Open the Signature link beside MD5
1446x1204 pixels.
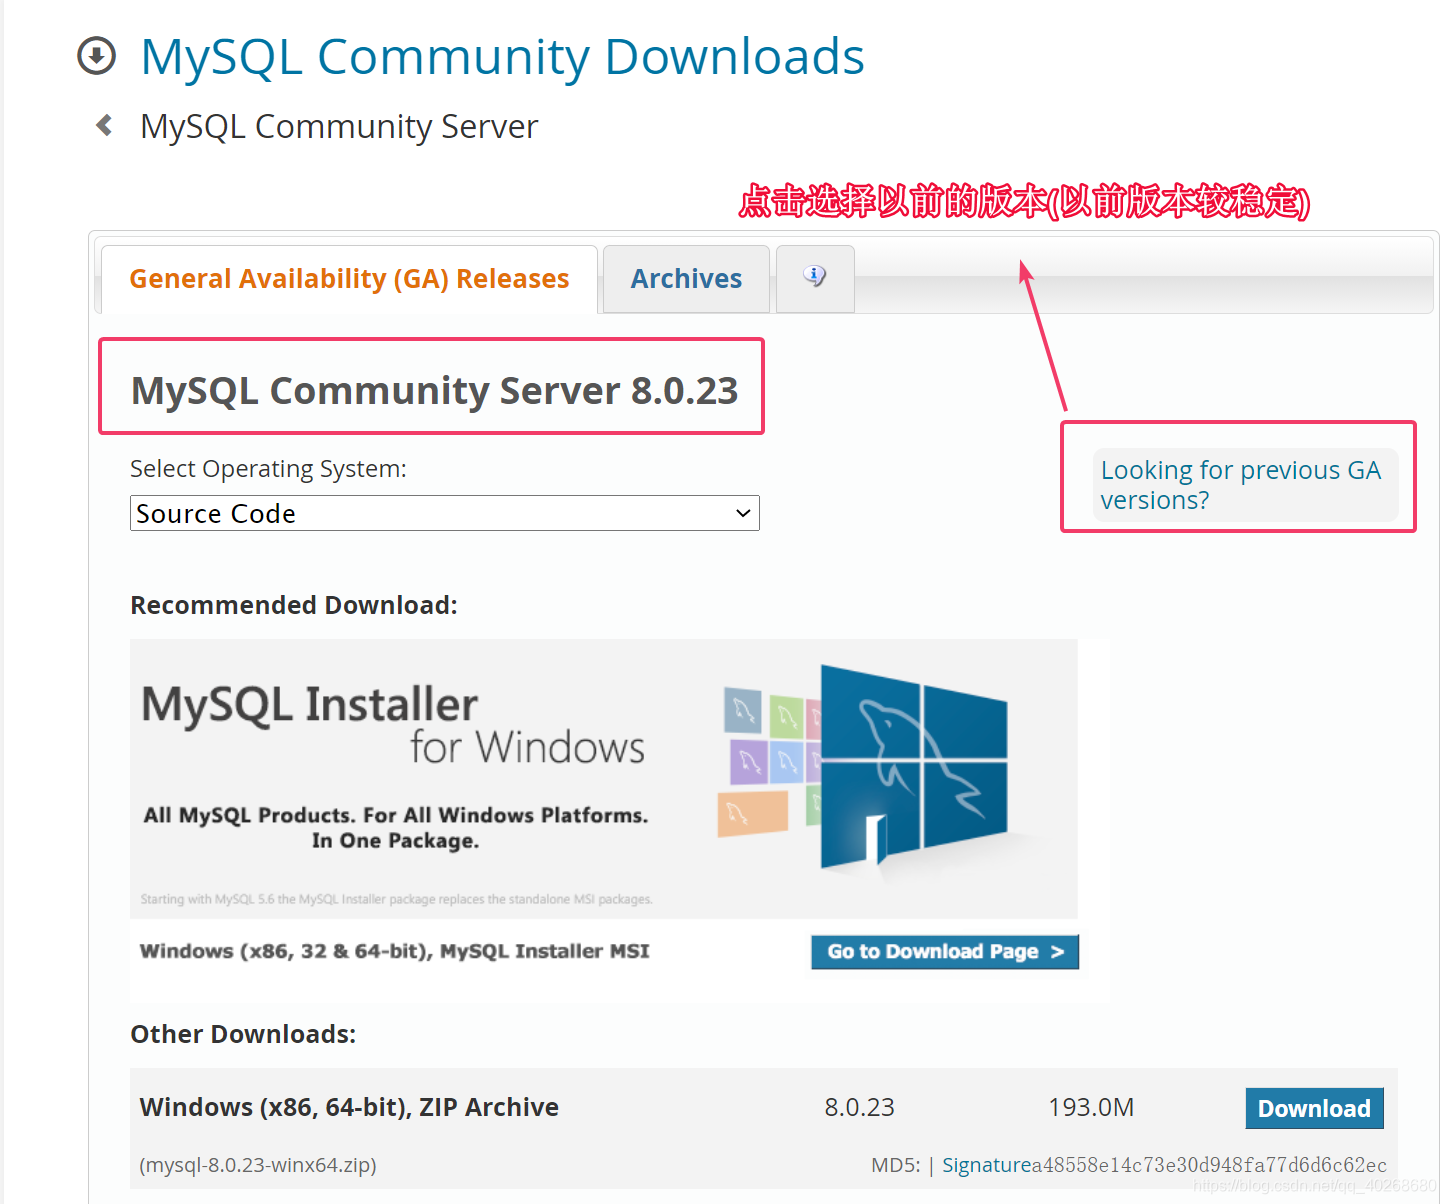986,1165
